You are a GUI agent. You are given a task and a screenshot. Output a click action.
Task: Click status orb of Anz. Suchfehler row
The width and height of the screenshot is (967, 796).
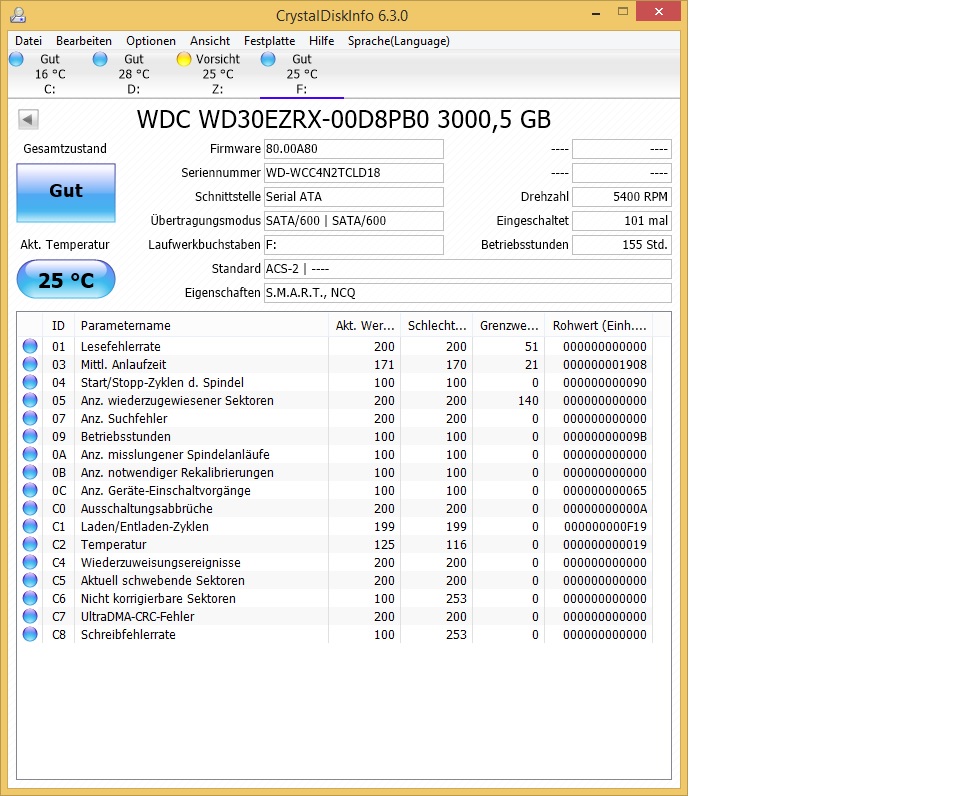coord(30,418)
